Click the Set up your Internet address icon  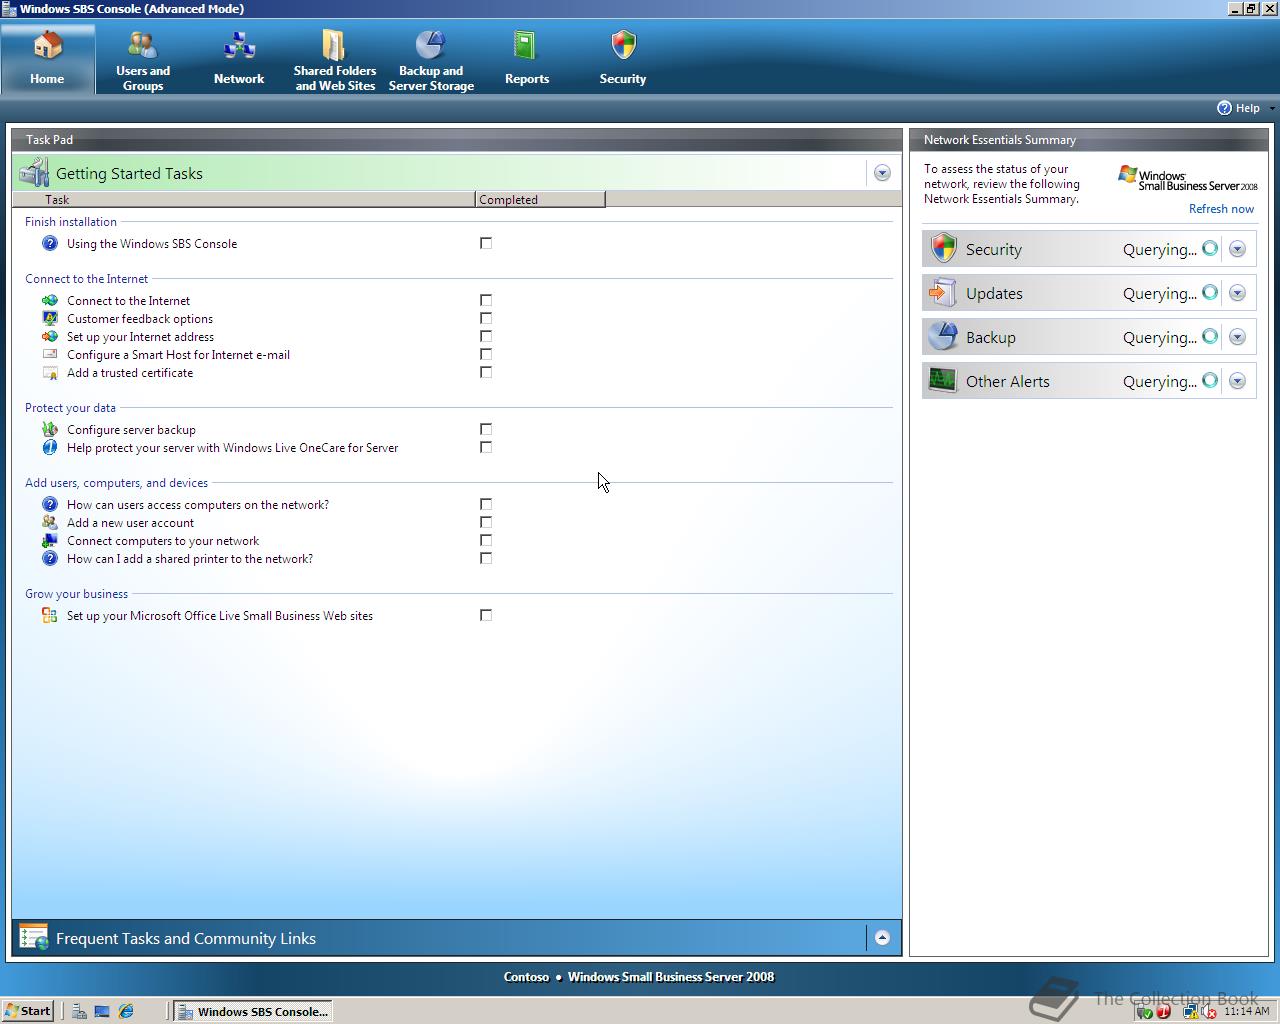(x=50, y=336)
